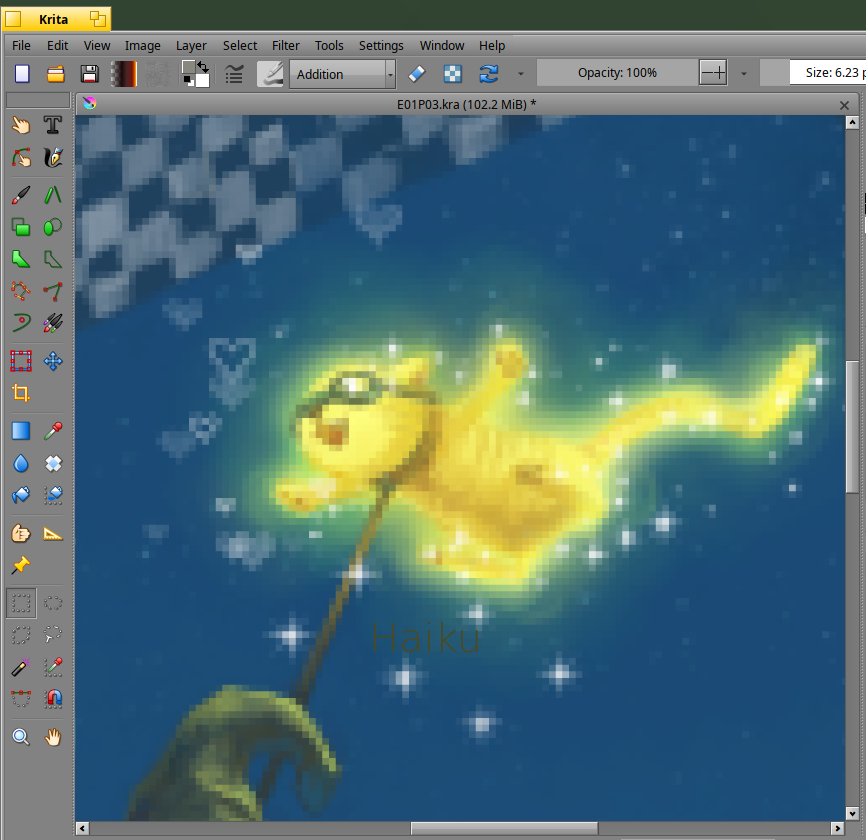The width and height of the screenshot is (866, 840).
Task: Select the Calligraphy tool
Action: point(53,158)
